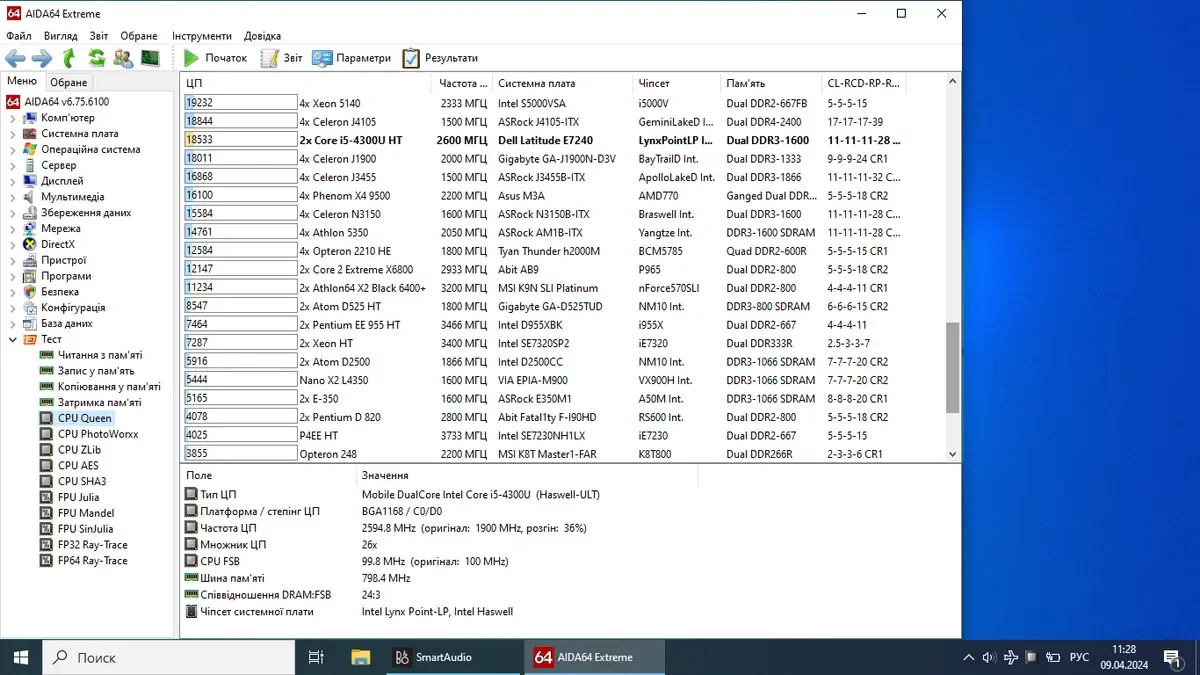
Task: Click the green Up level arrow
Action: coord(69,58)
